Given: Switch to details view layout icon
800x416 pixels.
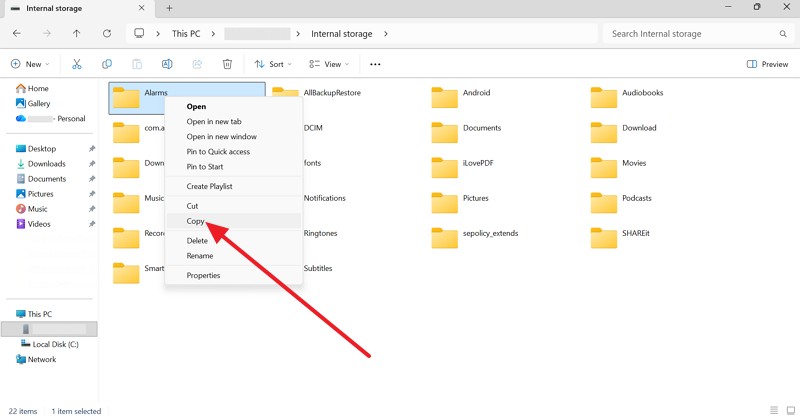Looking at the screenshot, I should coord(772,410).
